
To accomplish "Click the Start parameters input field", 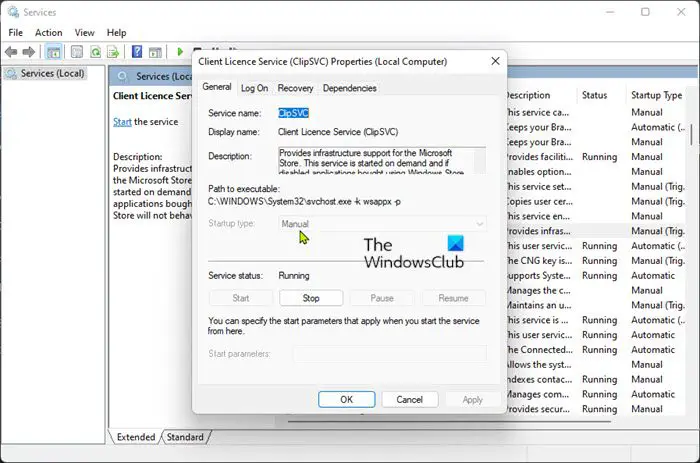I will point(390,354).
